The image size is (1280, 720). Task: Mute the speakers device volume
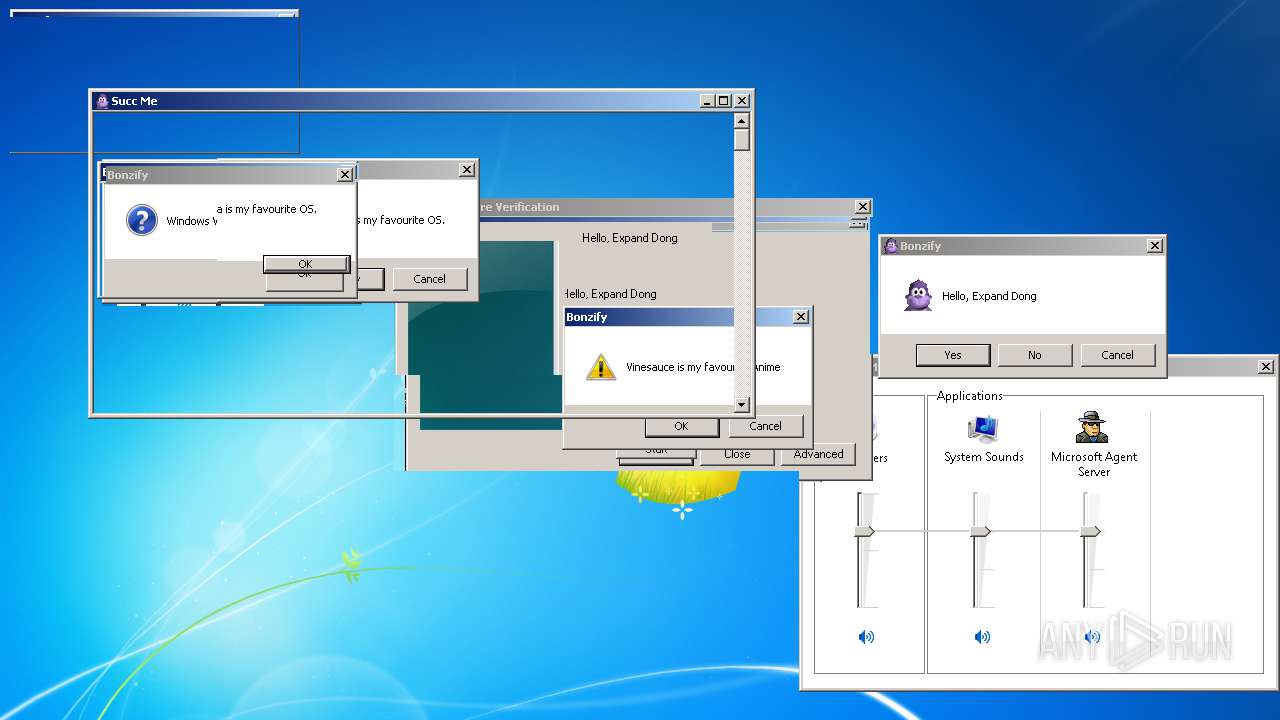point(866,637)
